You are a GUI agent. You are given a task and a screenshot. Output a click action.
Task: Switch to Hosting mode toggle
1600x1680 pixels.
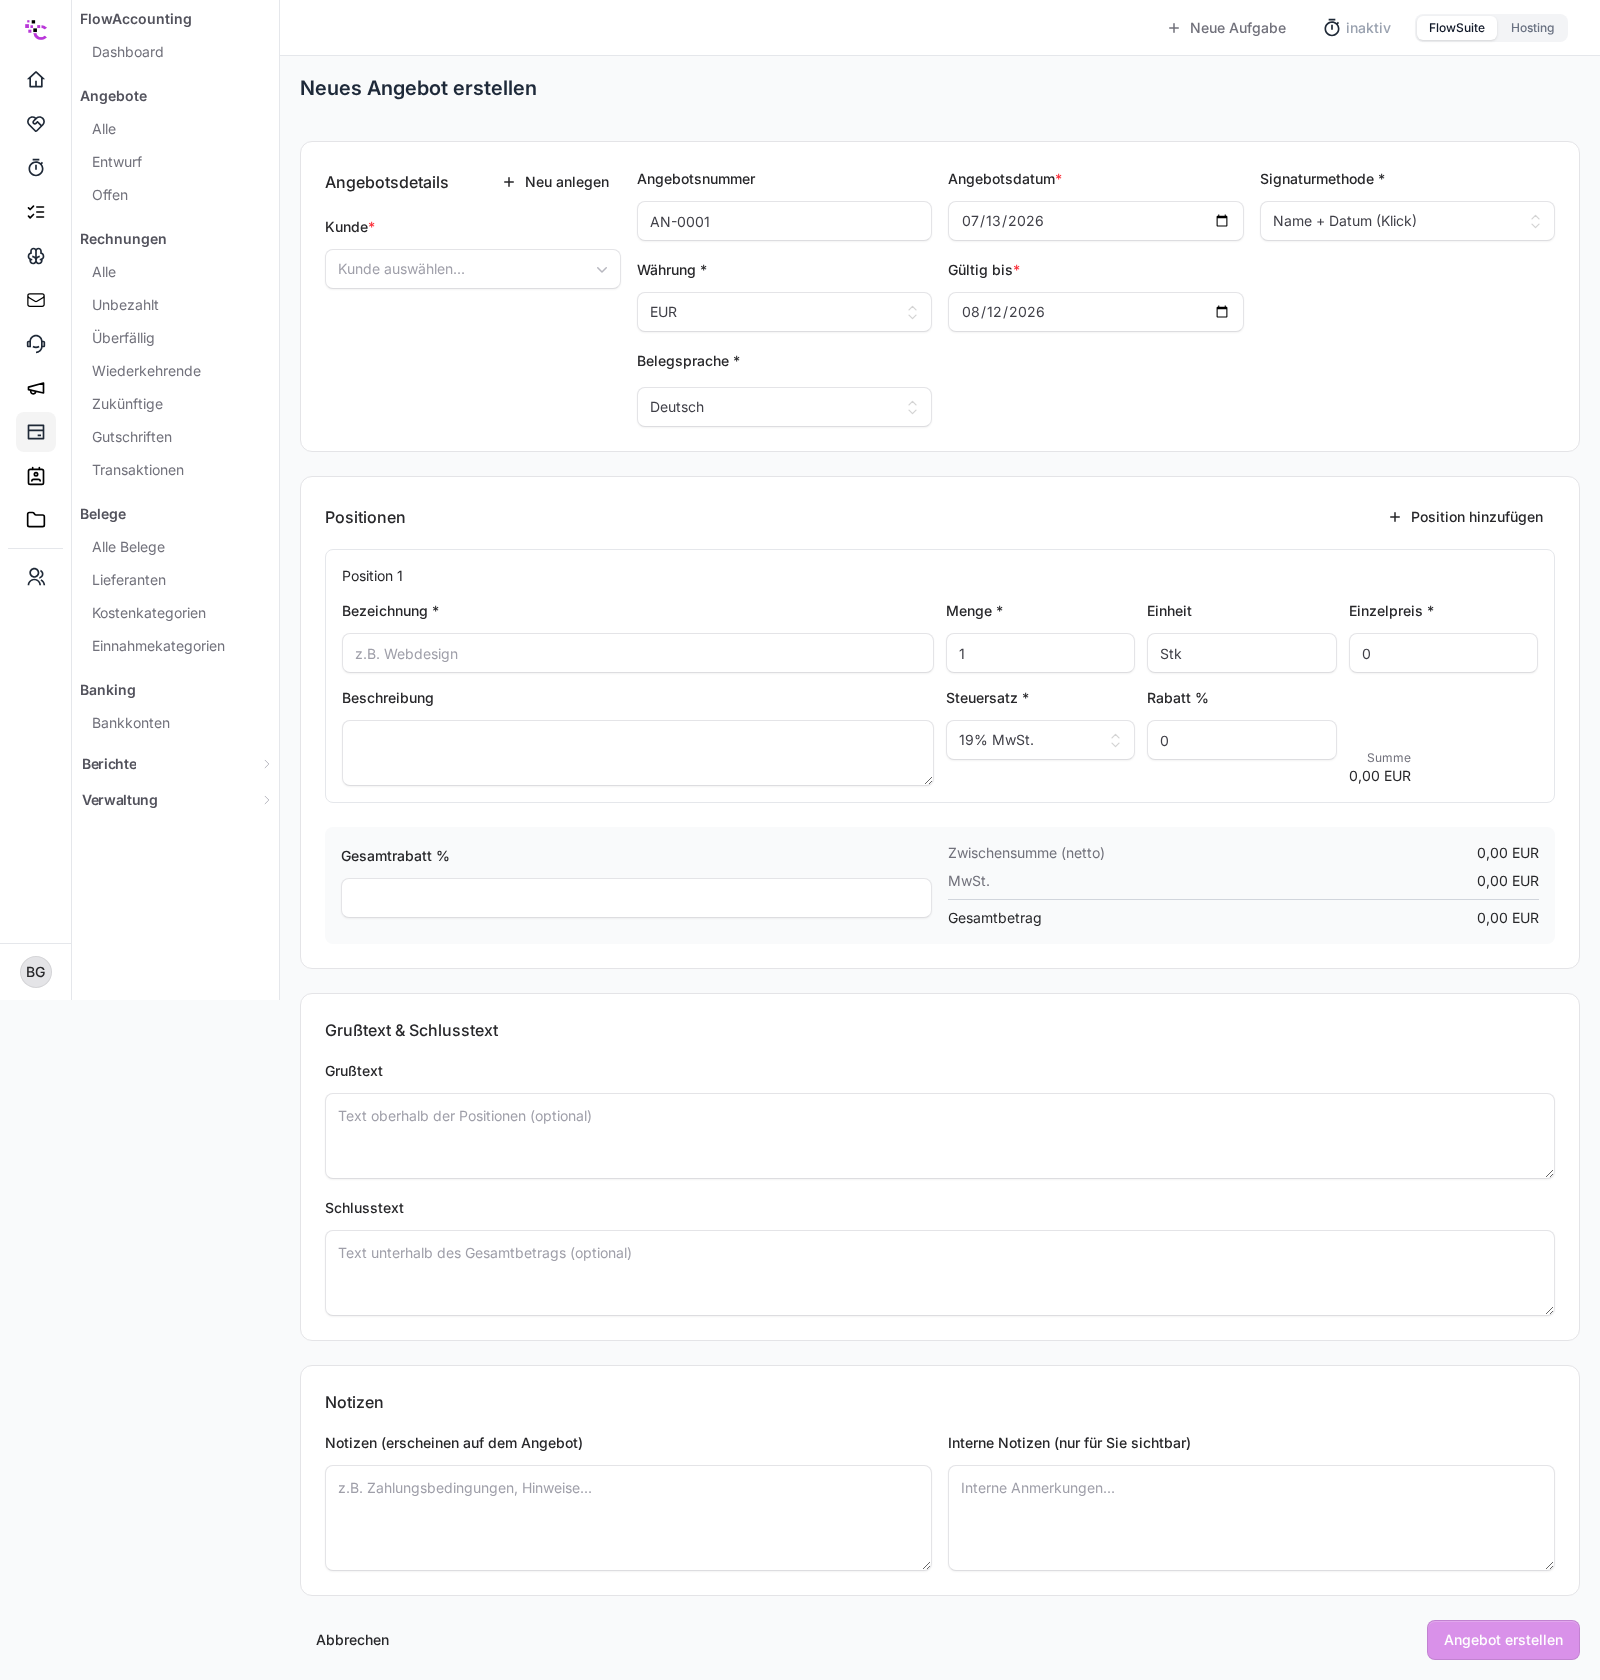pos(1532,28)
